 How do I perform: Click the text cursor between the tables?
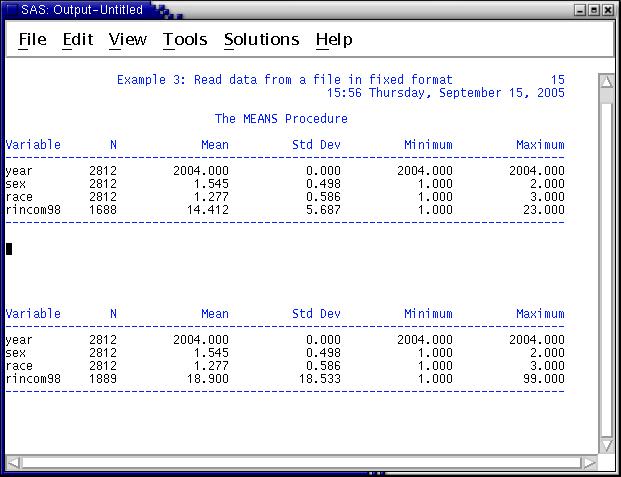9,248
